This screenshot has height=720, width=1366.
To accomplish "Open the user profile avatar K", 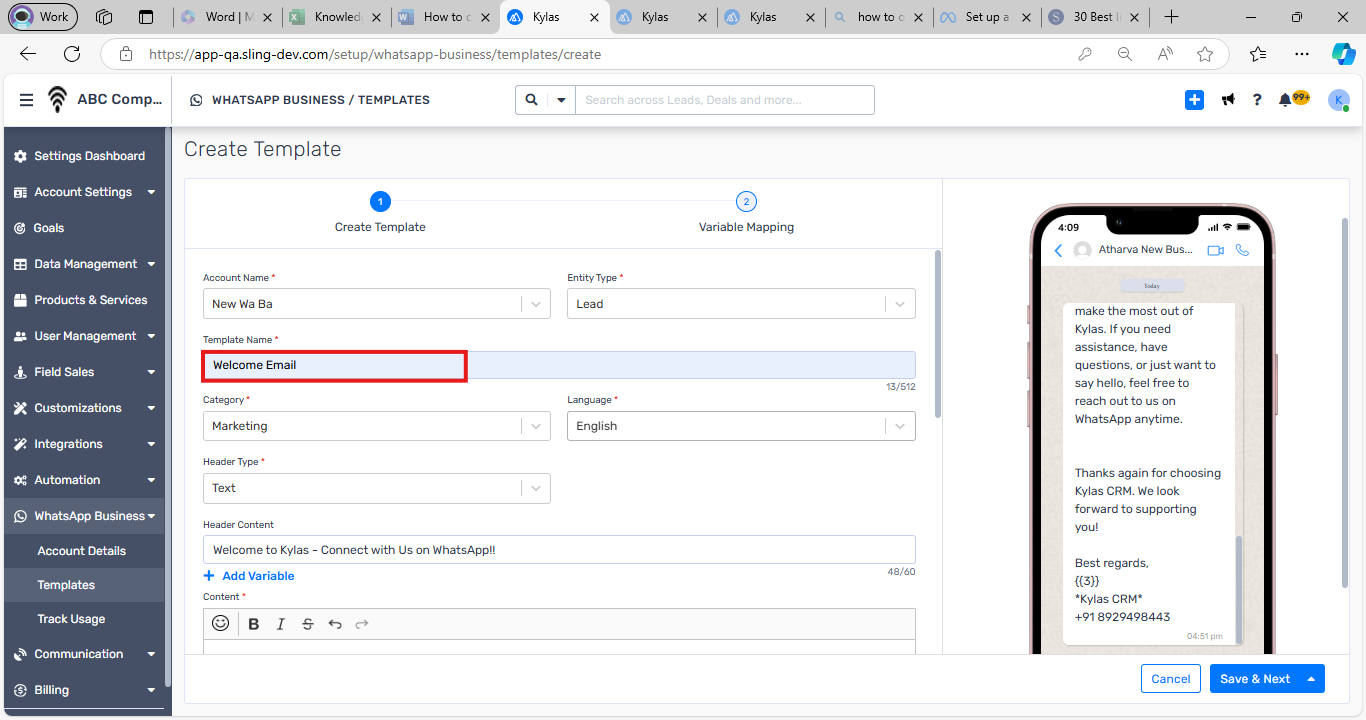I will pyautogui.click(x=1339, y=100).
